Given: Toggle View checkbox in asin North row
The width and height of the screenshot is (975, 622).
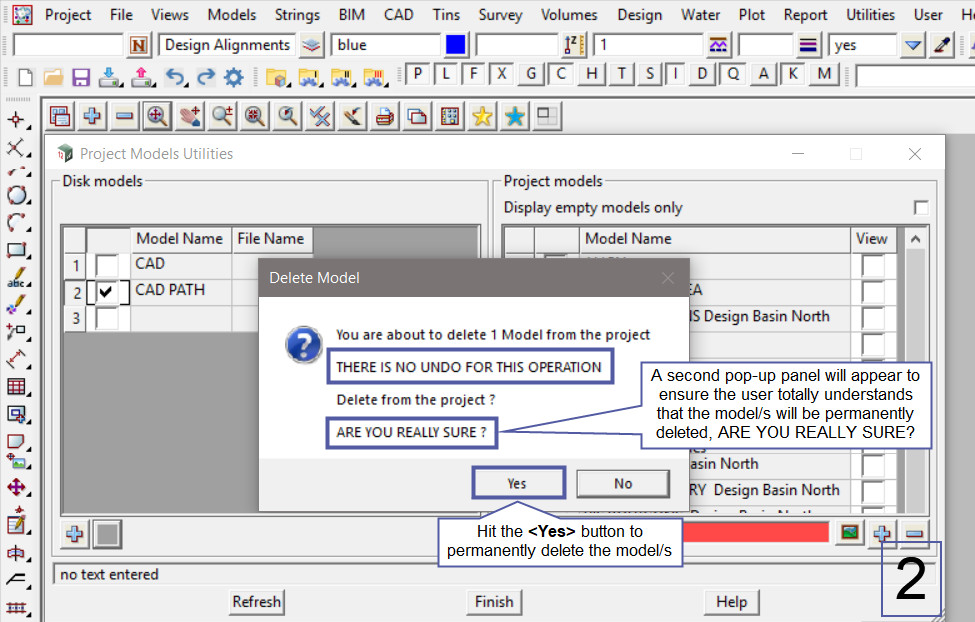Looking at the screenshot, I should pos(873,465).
